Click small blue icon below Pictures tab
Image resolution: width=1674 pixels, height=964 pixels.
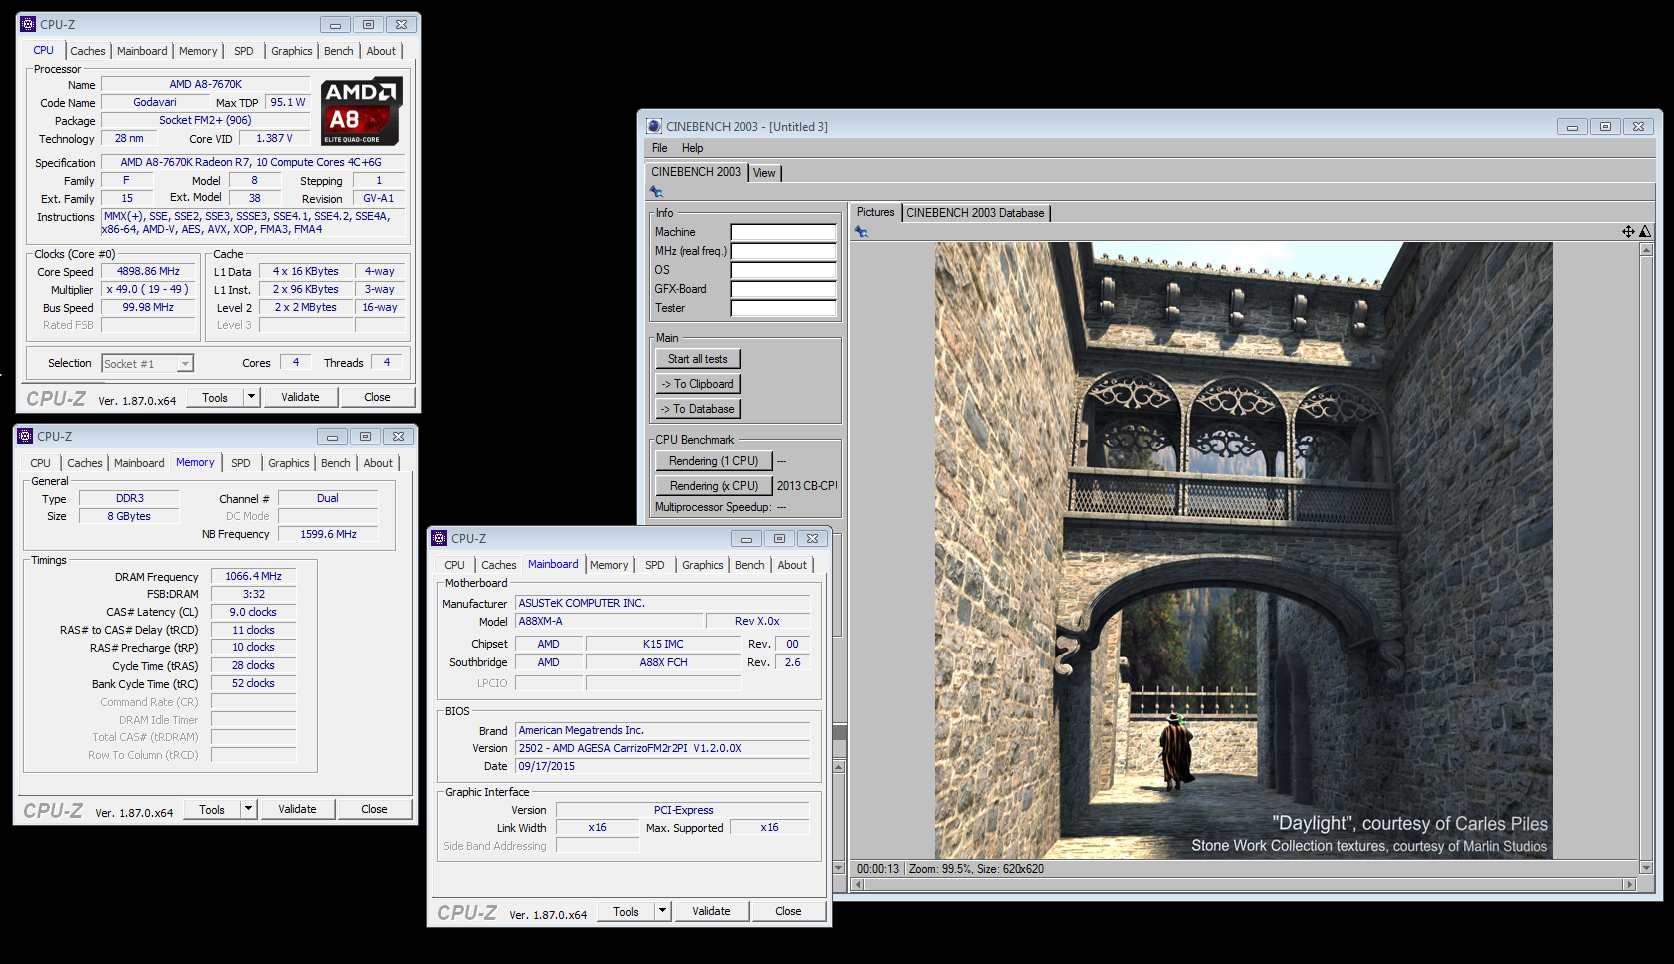[861, 231]
